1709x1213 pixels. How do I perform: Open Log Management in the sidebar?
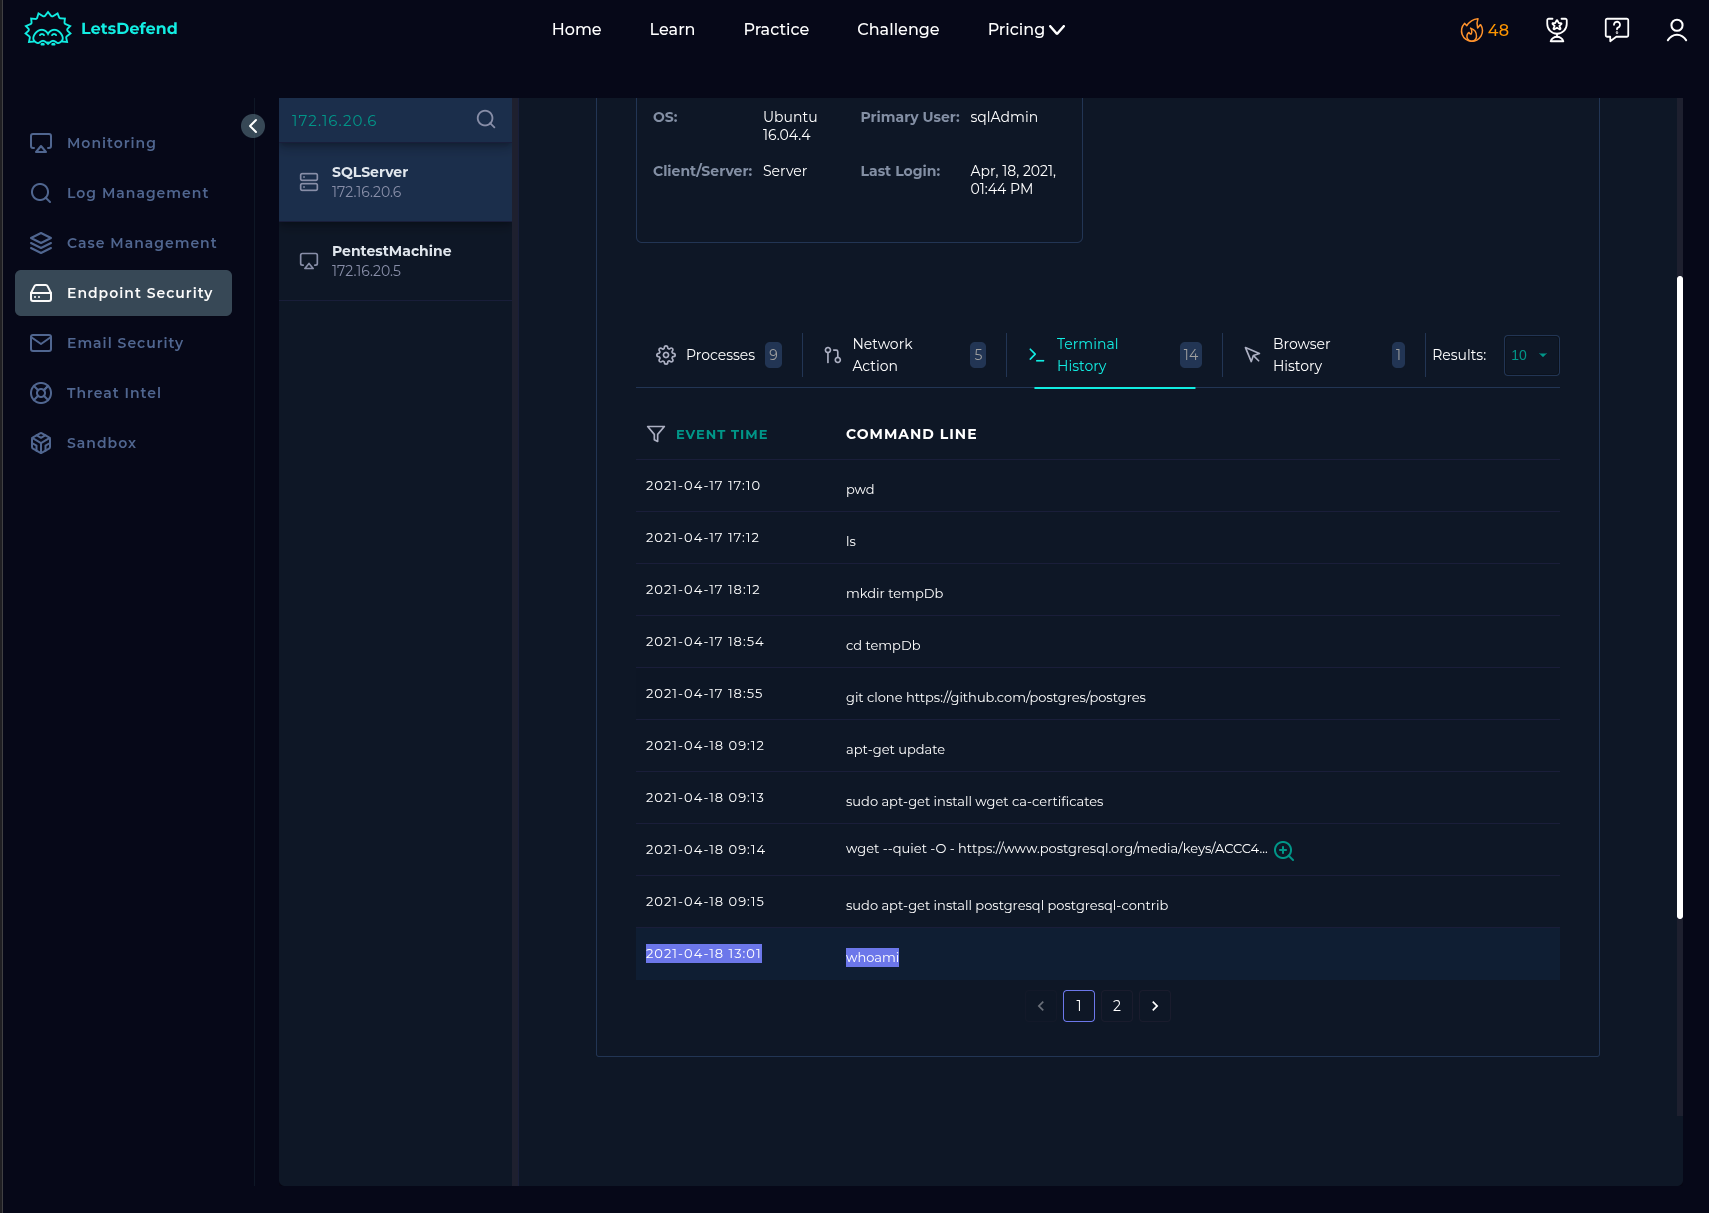point(123,193)
